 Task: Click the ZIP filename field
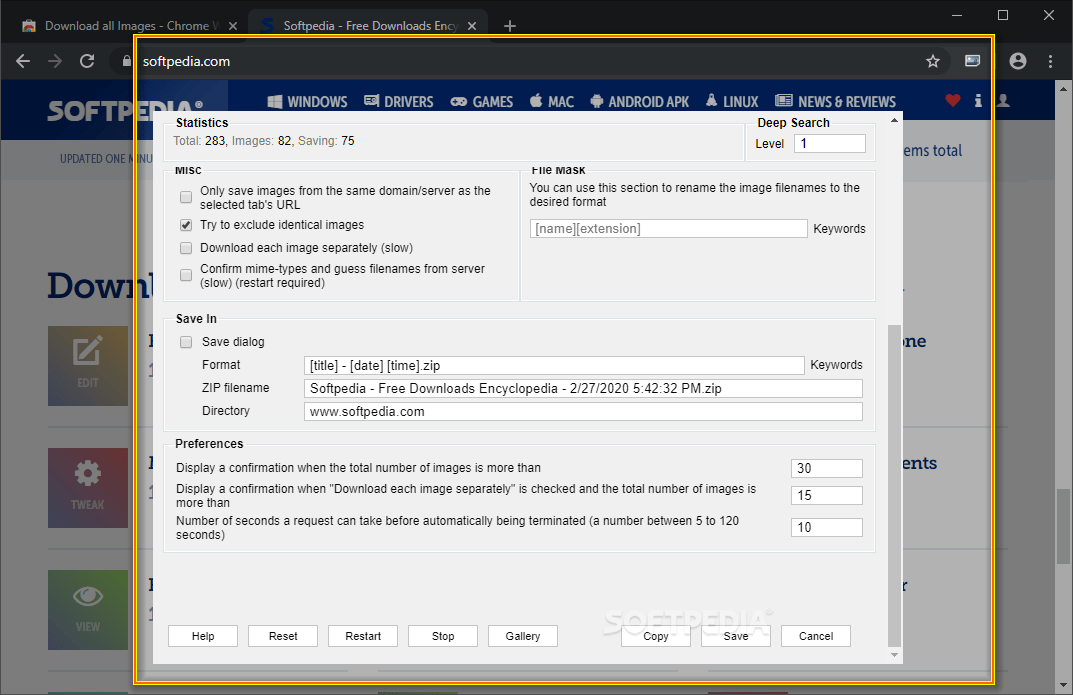tap(583, 389)
